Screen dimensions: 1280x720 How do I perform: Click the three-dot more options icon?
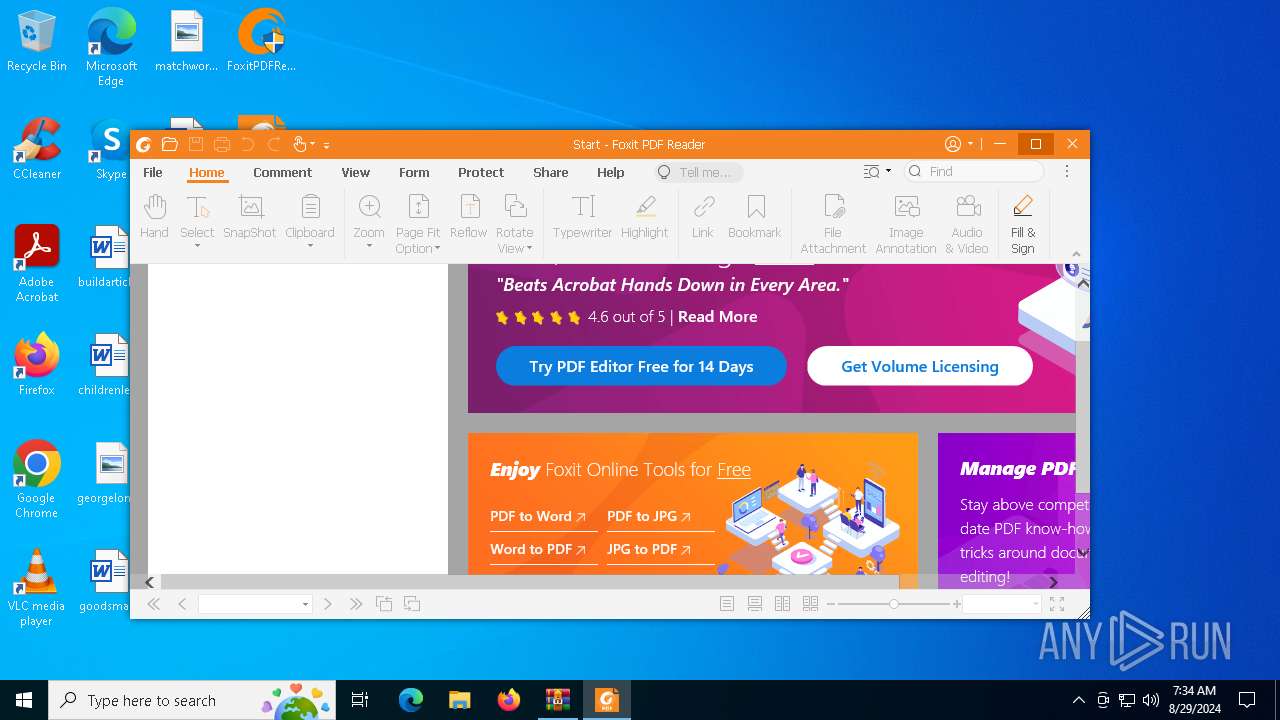click(x=1067, y=172)
